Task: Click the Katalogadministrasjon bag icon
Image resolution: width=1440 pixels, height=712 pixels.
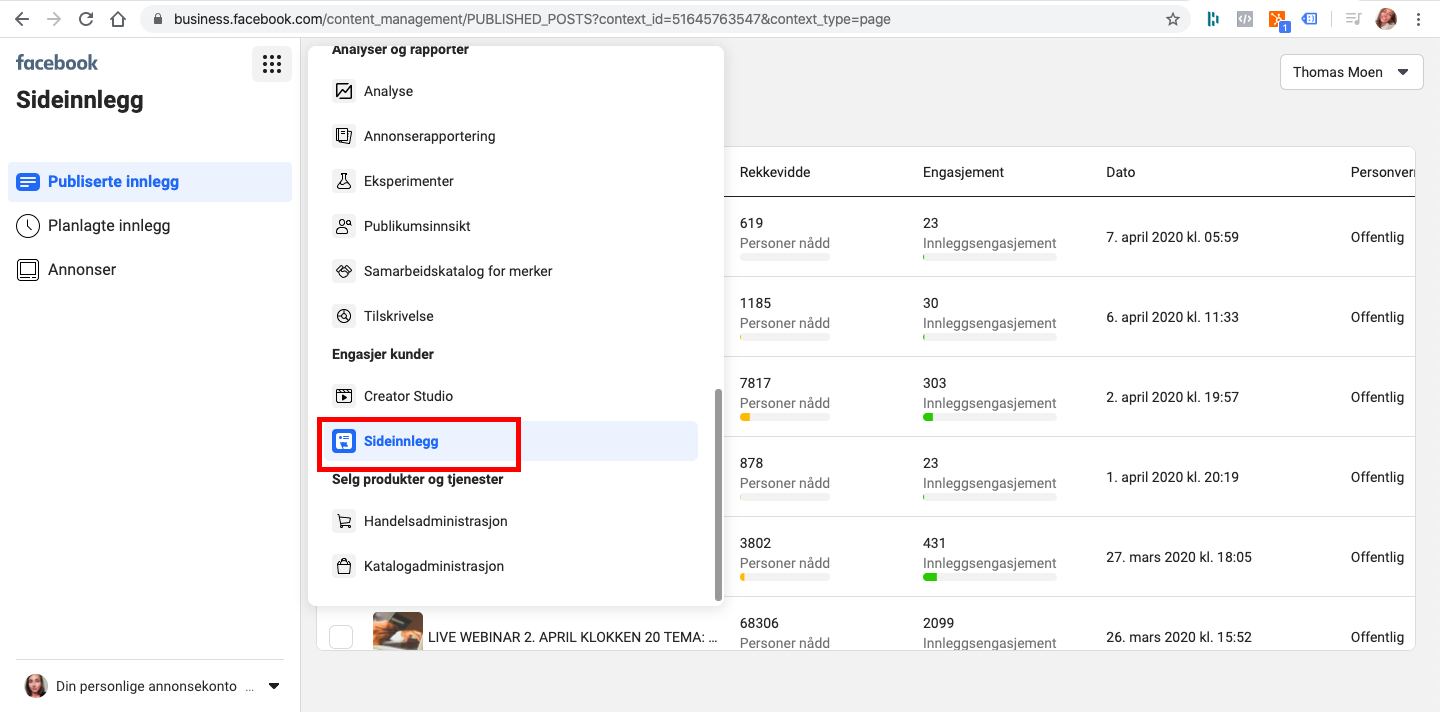Action: [x=344, y=566]
